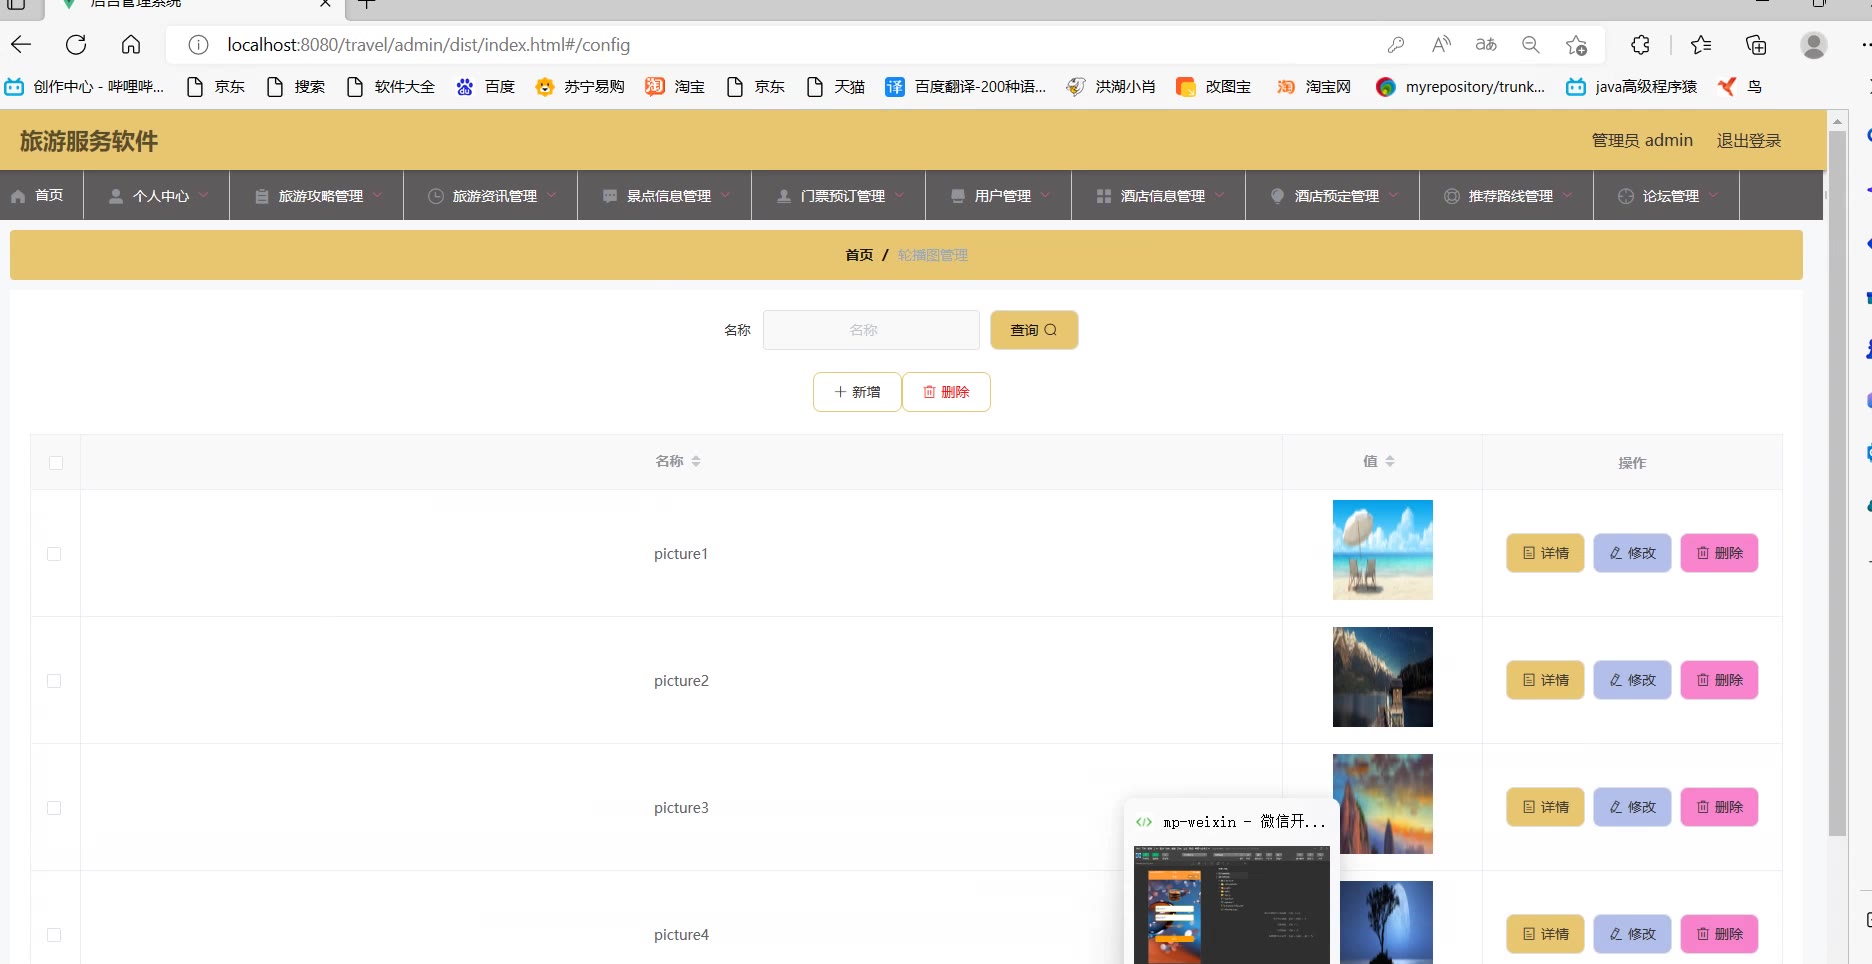Image resolution: width=1872 pixels, height=964 pixels.
Task: Click 删除 for picture1 row
Action: click(1719, 553)
